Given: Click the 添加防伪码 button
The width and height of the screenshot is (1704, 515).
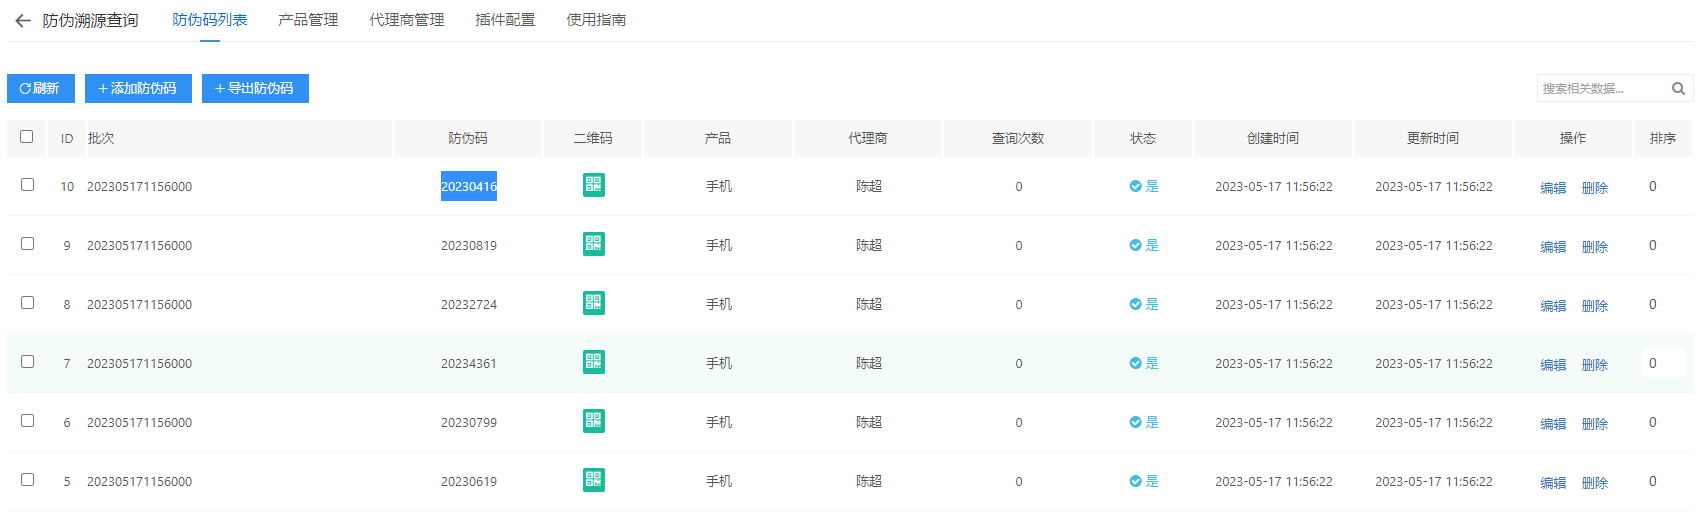Looking at the screenshot, I should pos(138,88).
